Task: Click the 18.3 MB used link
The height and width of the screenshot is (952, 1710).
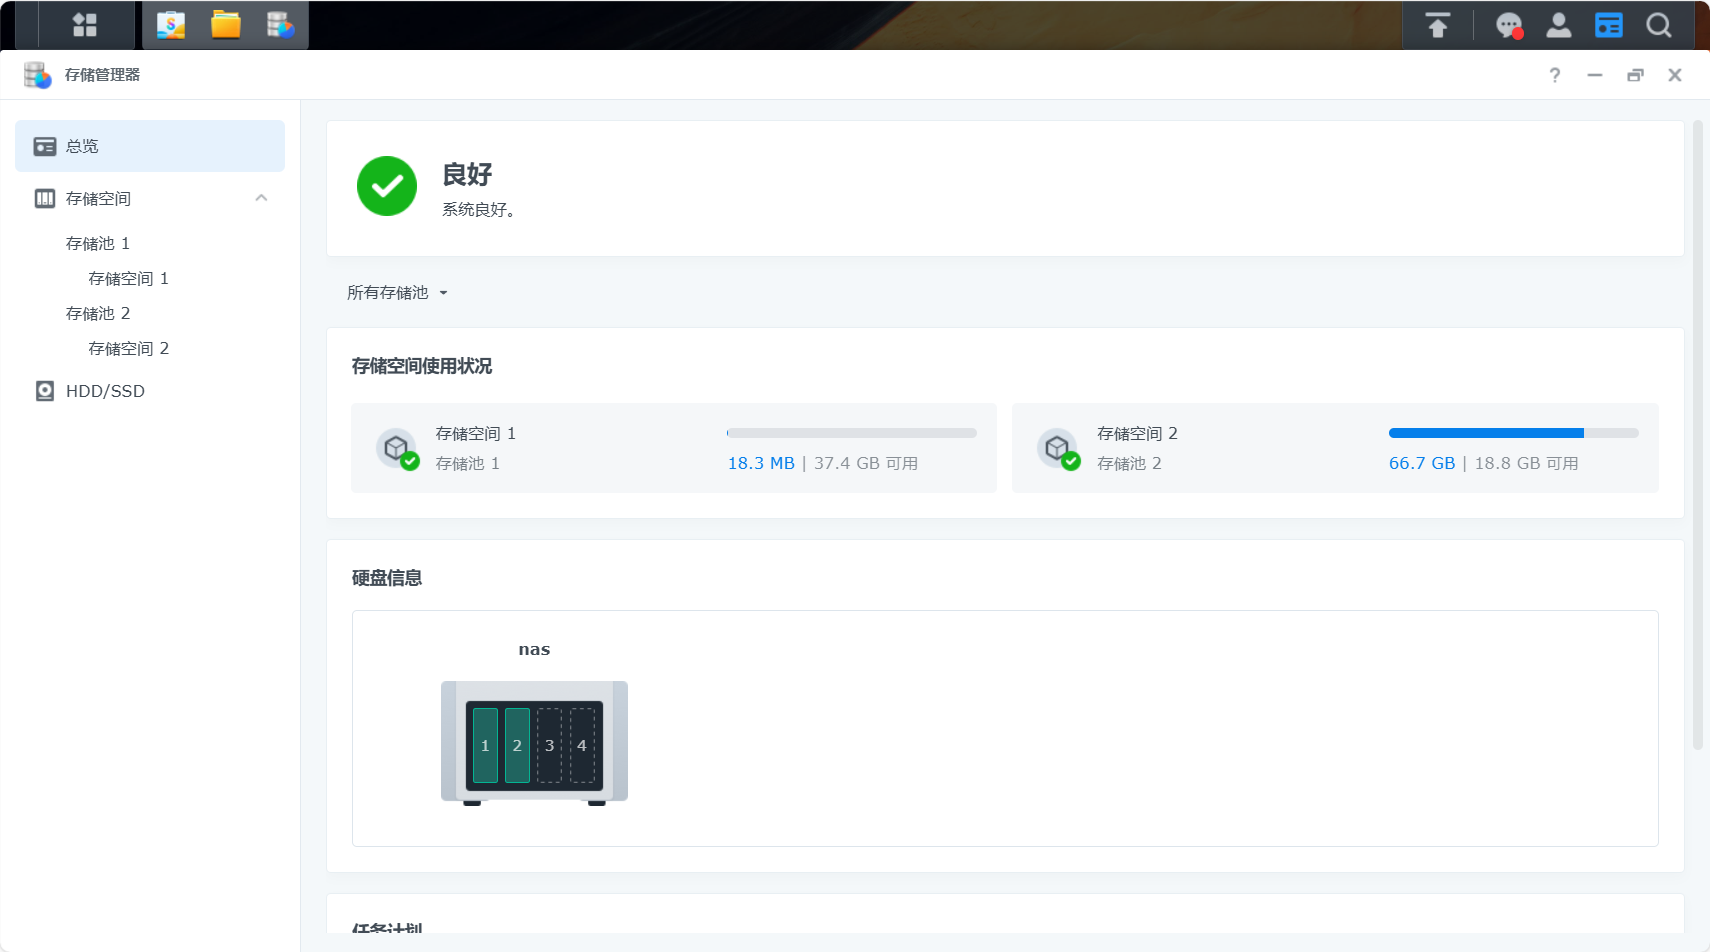Action: 760,463
